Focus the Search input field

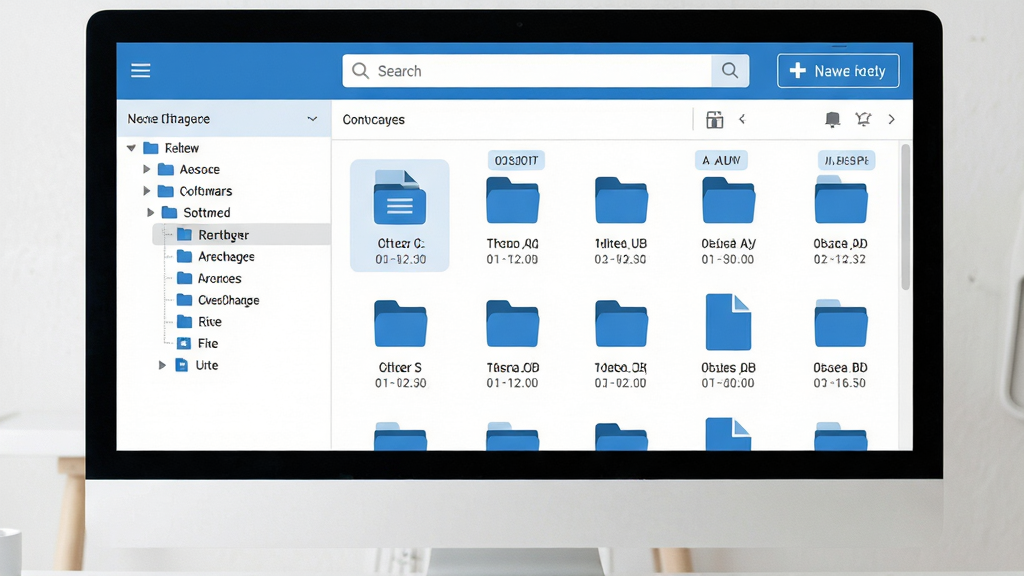527,71
